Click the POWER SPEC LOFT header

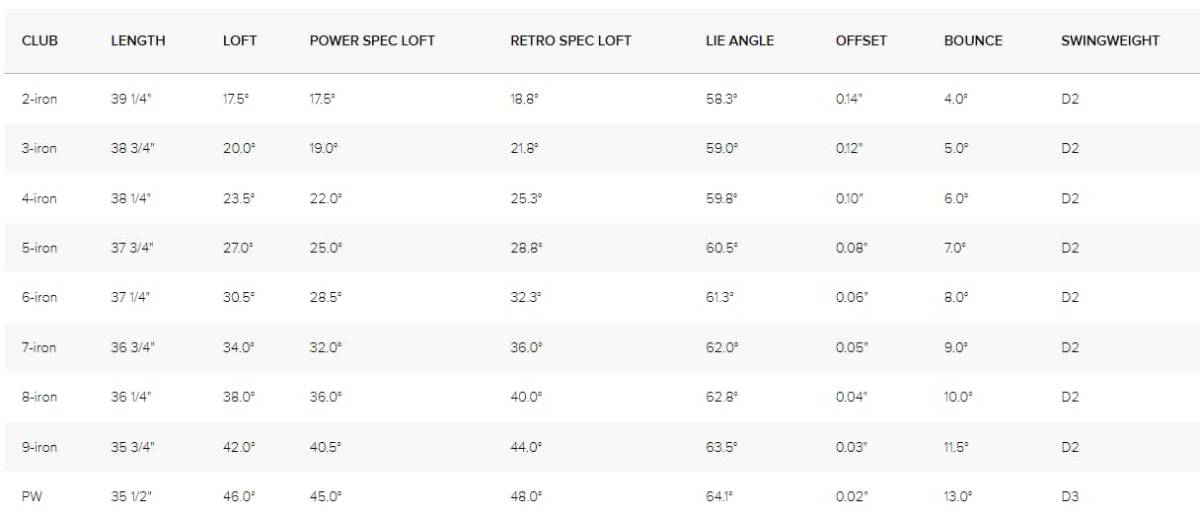(x=372, y=41)
